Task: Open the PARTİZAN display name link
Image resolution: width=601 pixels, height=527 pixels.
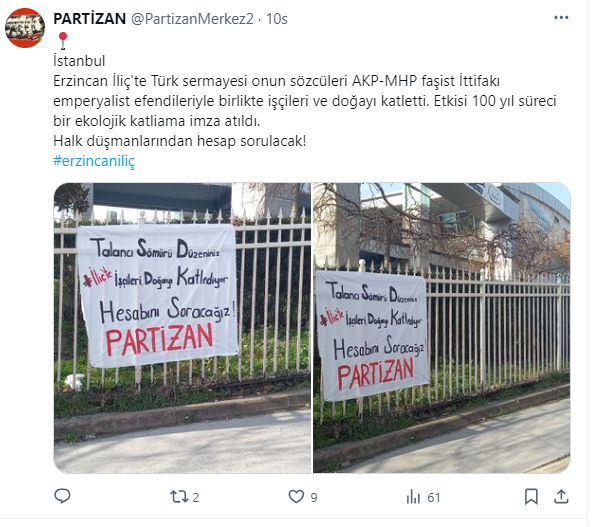Action: (x=90, y=18)
